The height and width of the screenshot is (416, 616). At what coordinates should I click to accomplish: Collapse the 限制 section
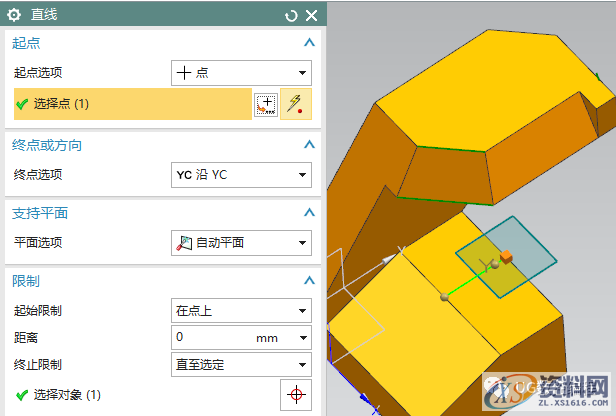pos(310,280)
